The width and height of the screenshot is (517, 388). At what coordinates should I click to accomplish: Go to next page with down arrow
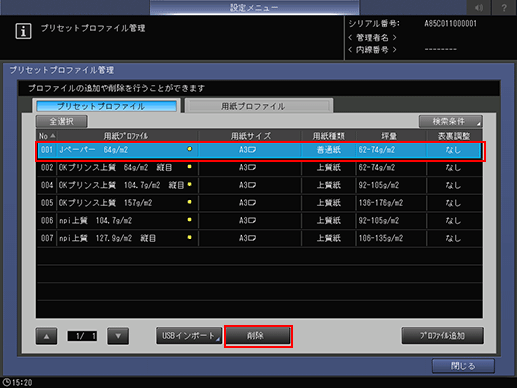[x=118, y=336]
